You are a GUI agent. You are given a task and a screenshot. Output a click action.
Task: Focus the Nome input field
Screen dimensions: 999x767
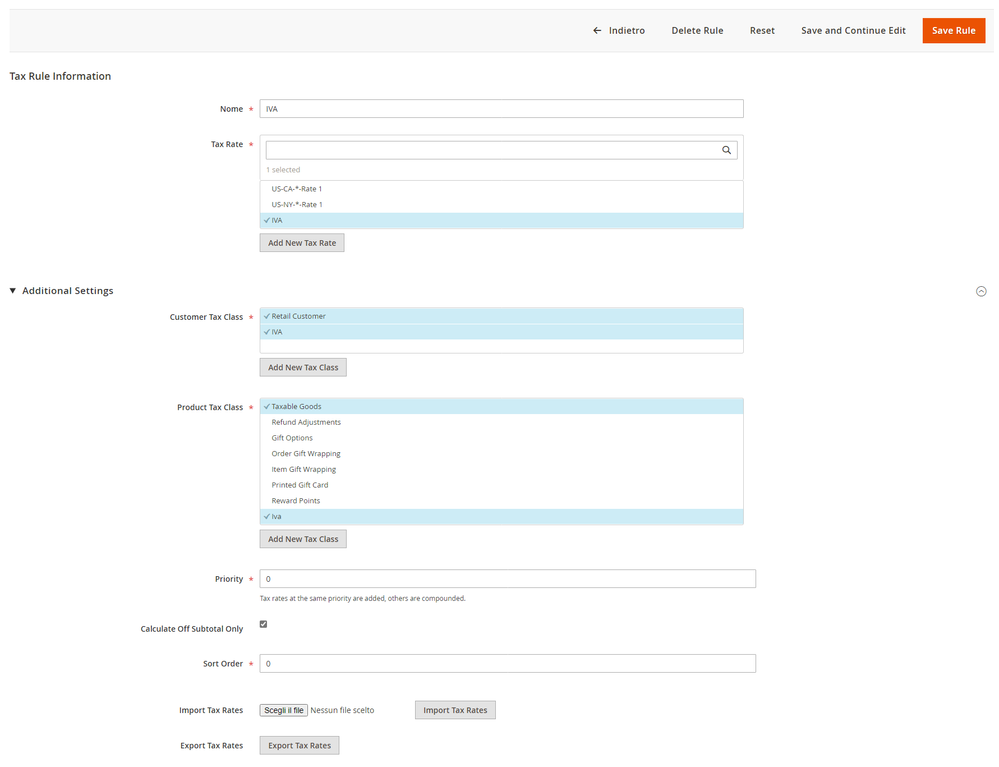pos(501,109)
